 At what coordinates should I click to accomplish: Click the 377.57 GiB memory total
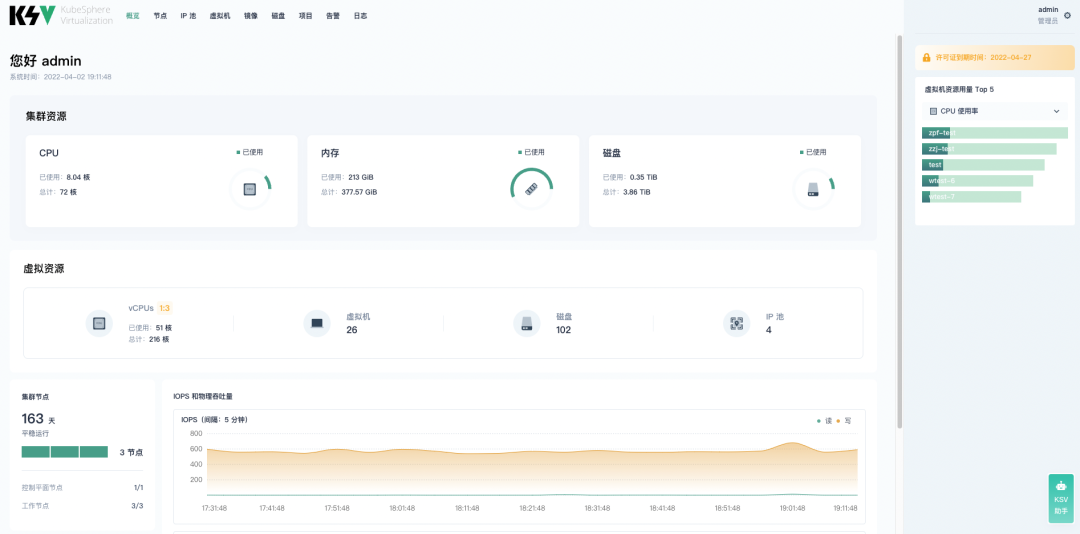click(x=359, y=192)
